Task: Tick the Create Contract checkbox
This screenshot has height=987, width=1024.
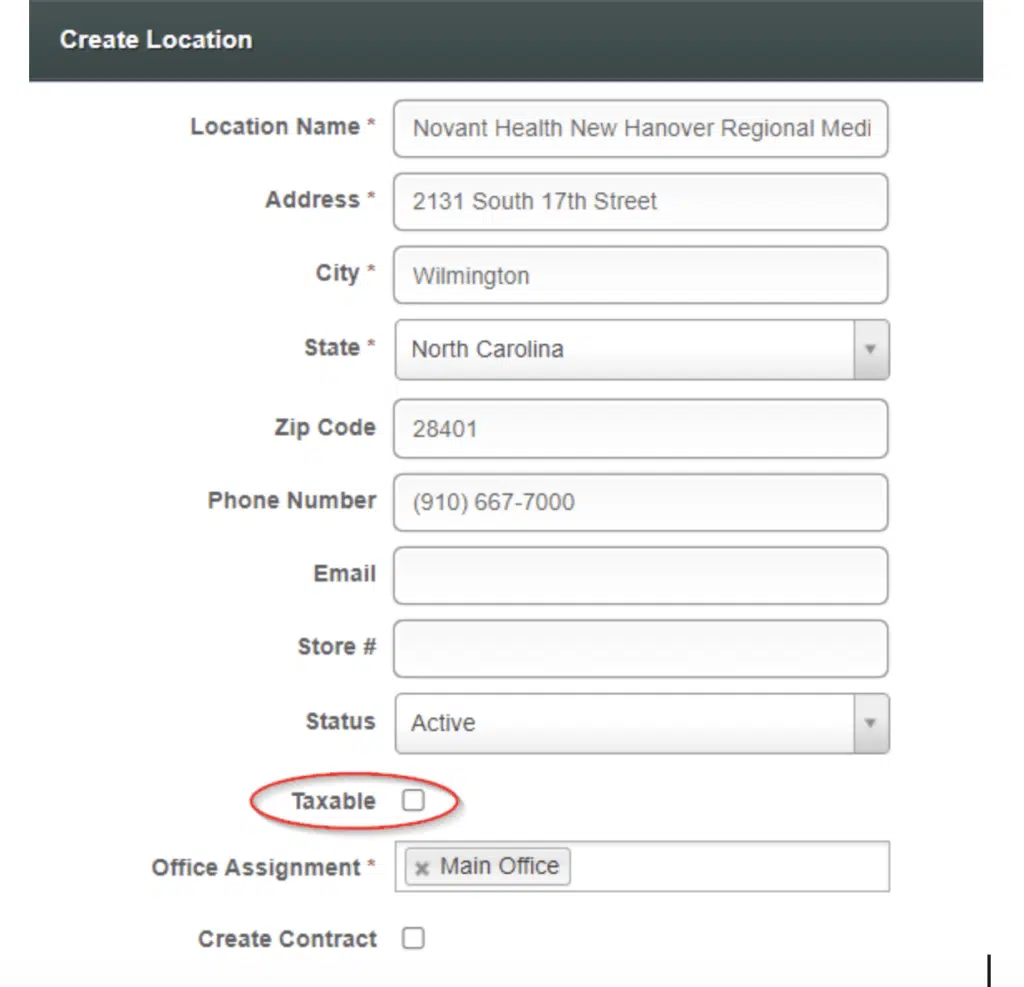Action: point(413,938)
